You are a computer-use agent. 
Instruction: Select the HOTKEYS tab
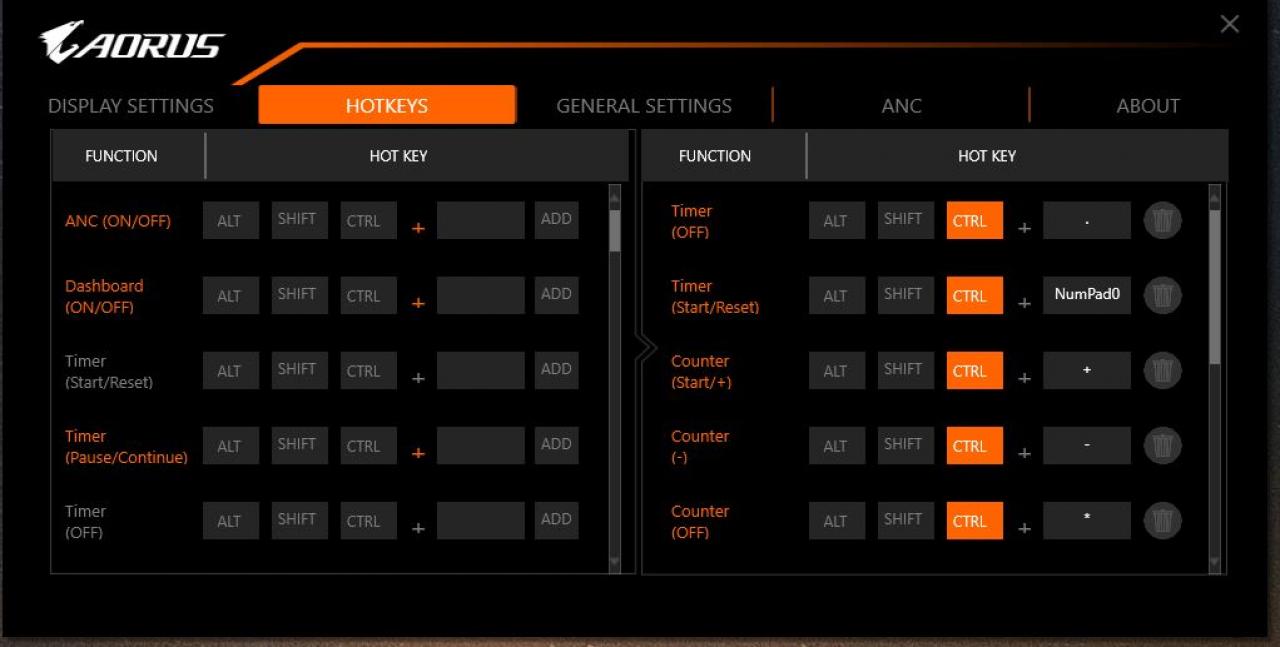(x=387, y=105)
